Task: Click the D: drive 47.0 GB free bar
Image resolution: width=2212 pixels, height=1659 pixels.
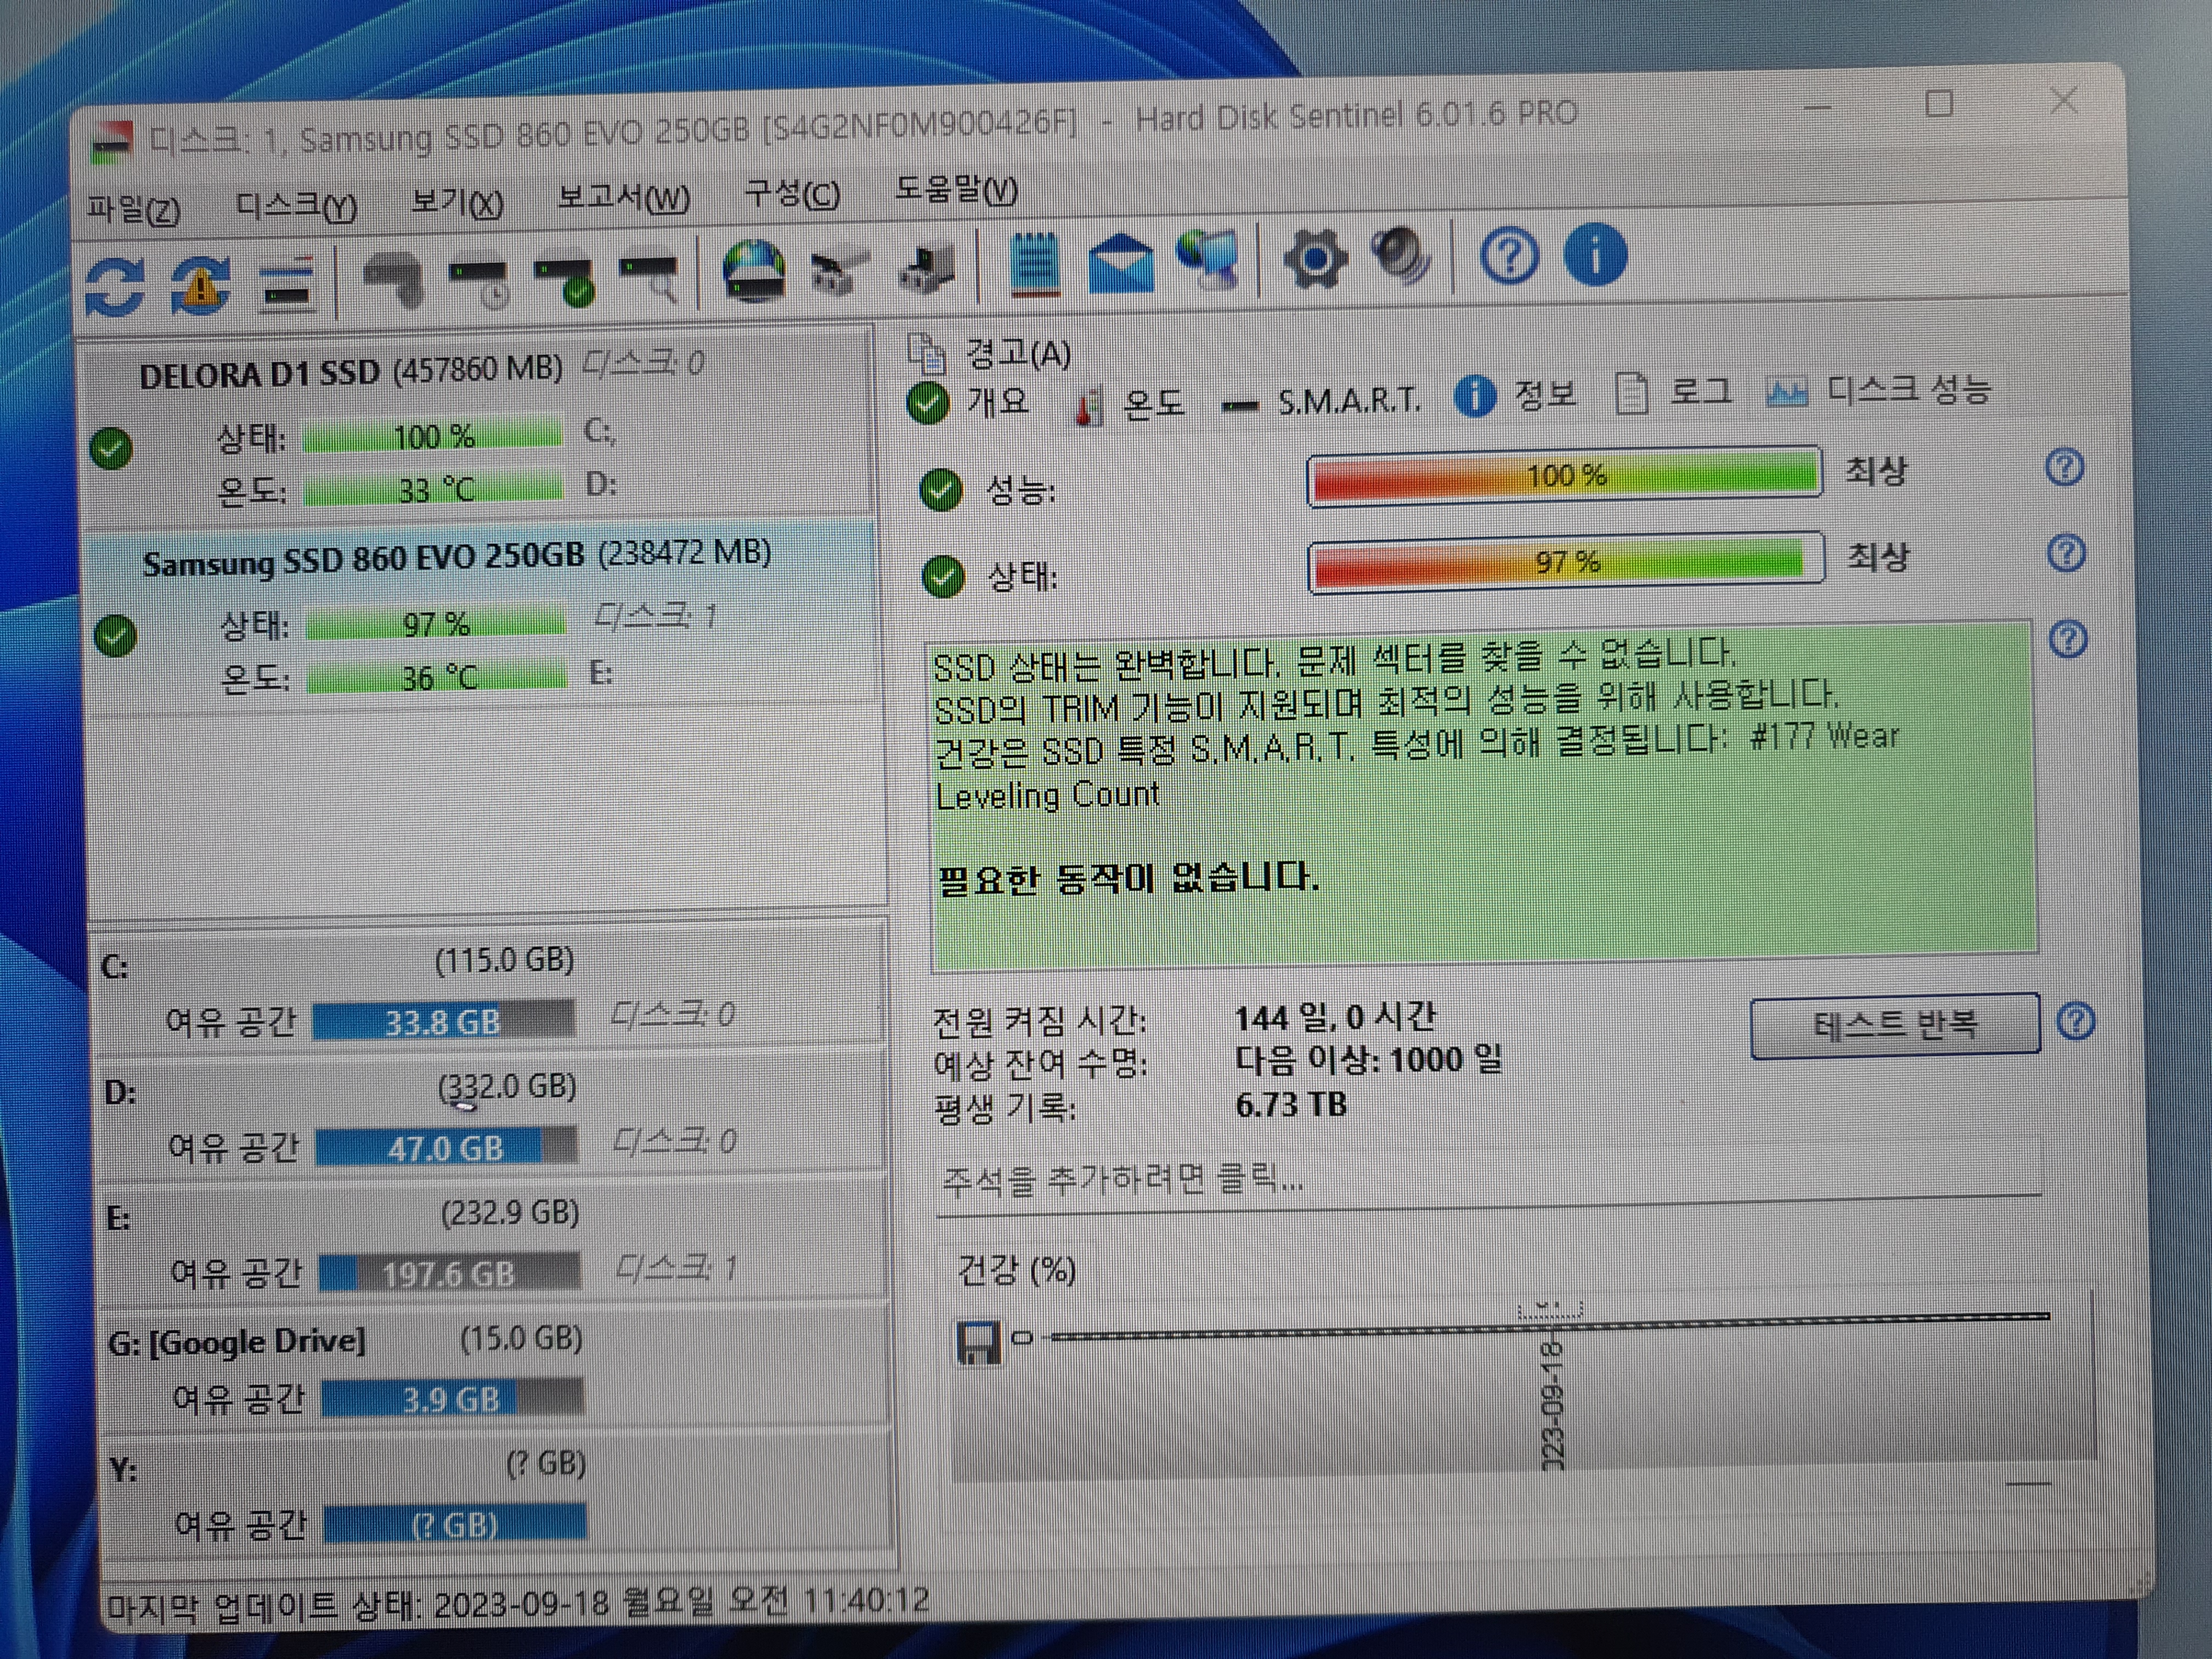Action: (446, 1147)
